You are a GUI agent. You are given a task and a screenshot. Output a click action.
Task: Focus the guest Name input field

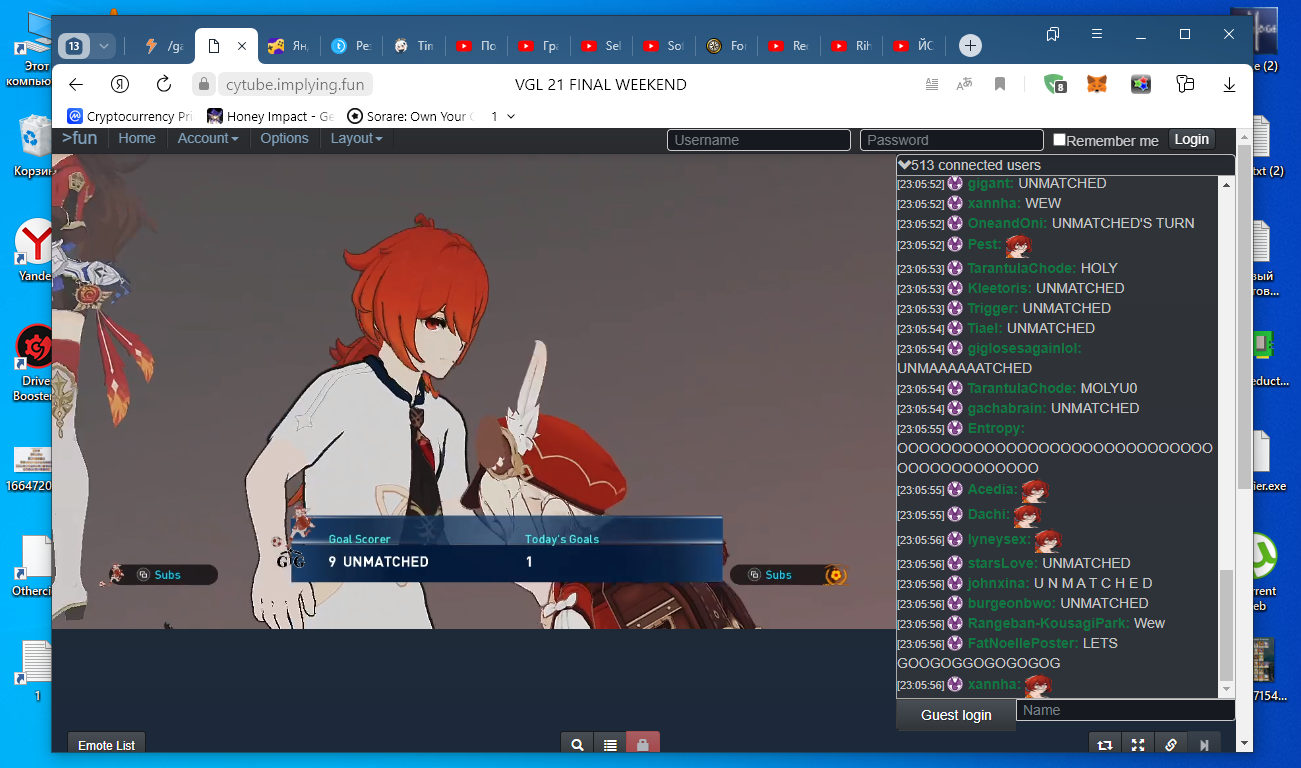click(x=1126, y=710)
